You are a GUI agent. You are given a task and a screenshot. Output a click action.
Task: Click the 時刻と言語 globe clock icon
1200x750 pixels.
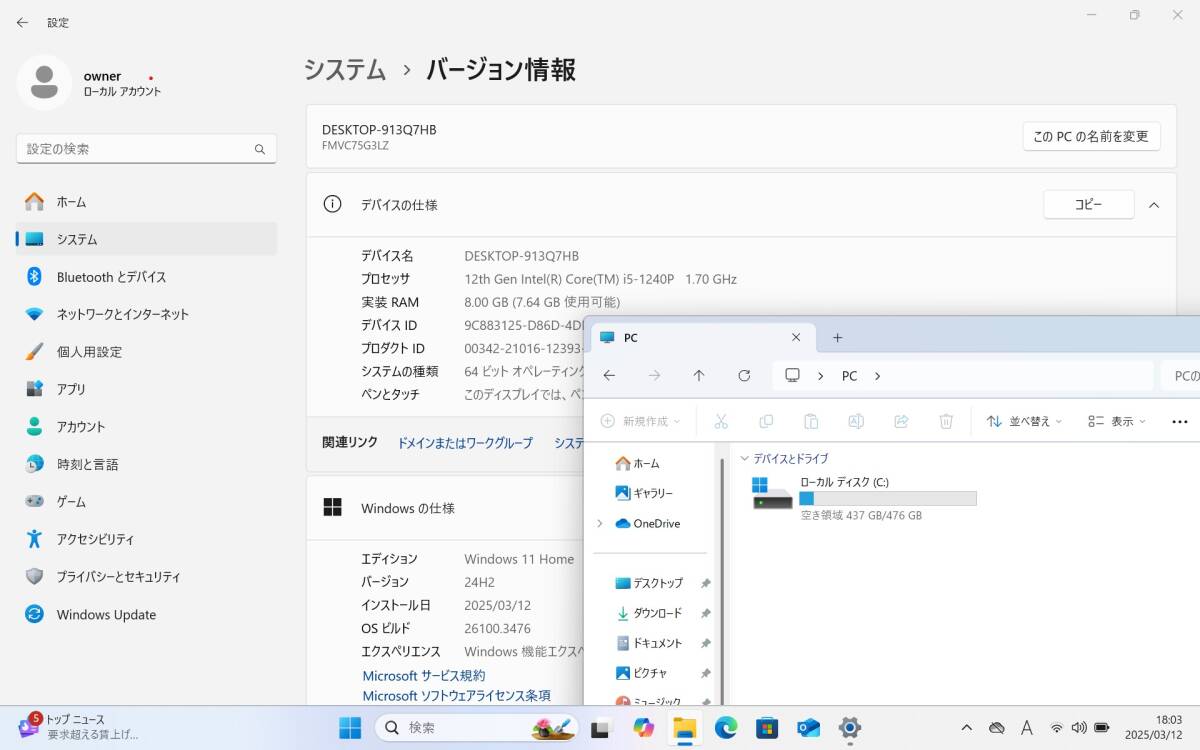pos(35,464)
